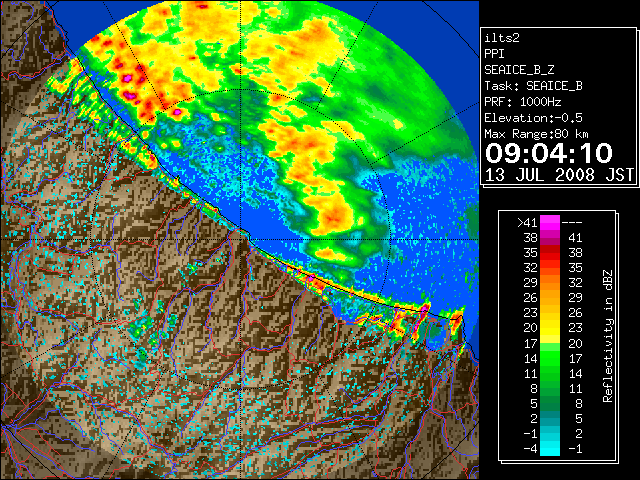Click the magenta >41 legend color swatch
Viewport: 640px width, 480px height.
click(550, 222)
